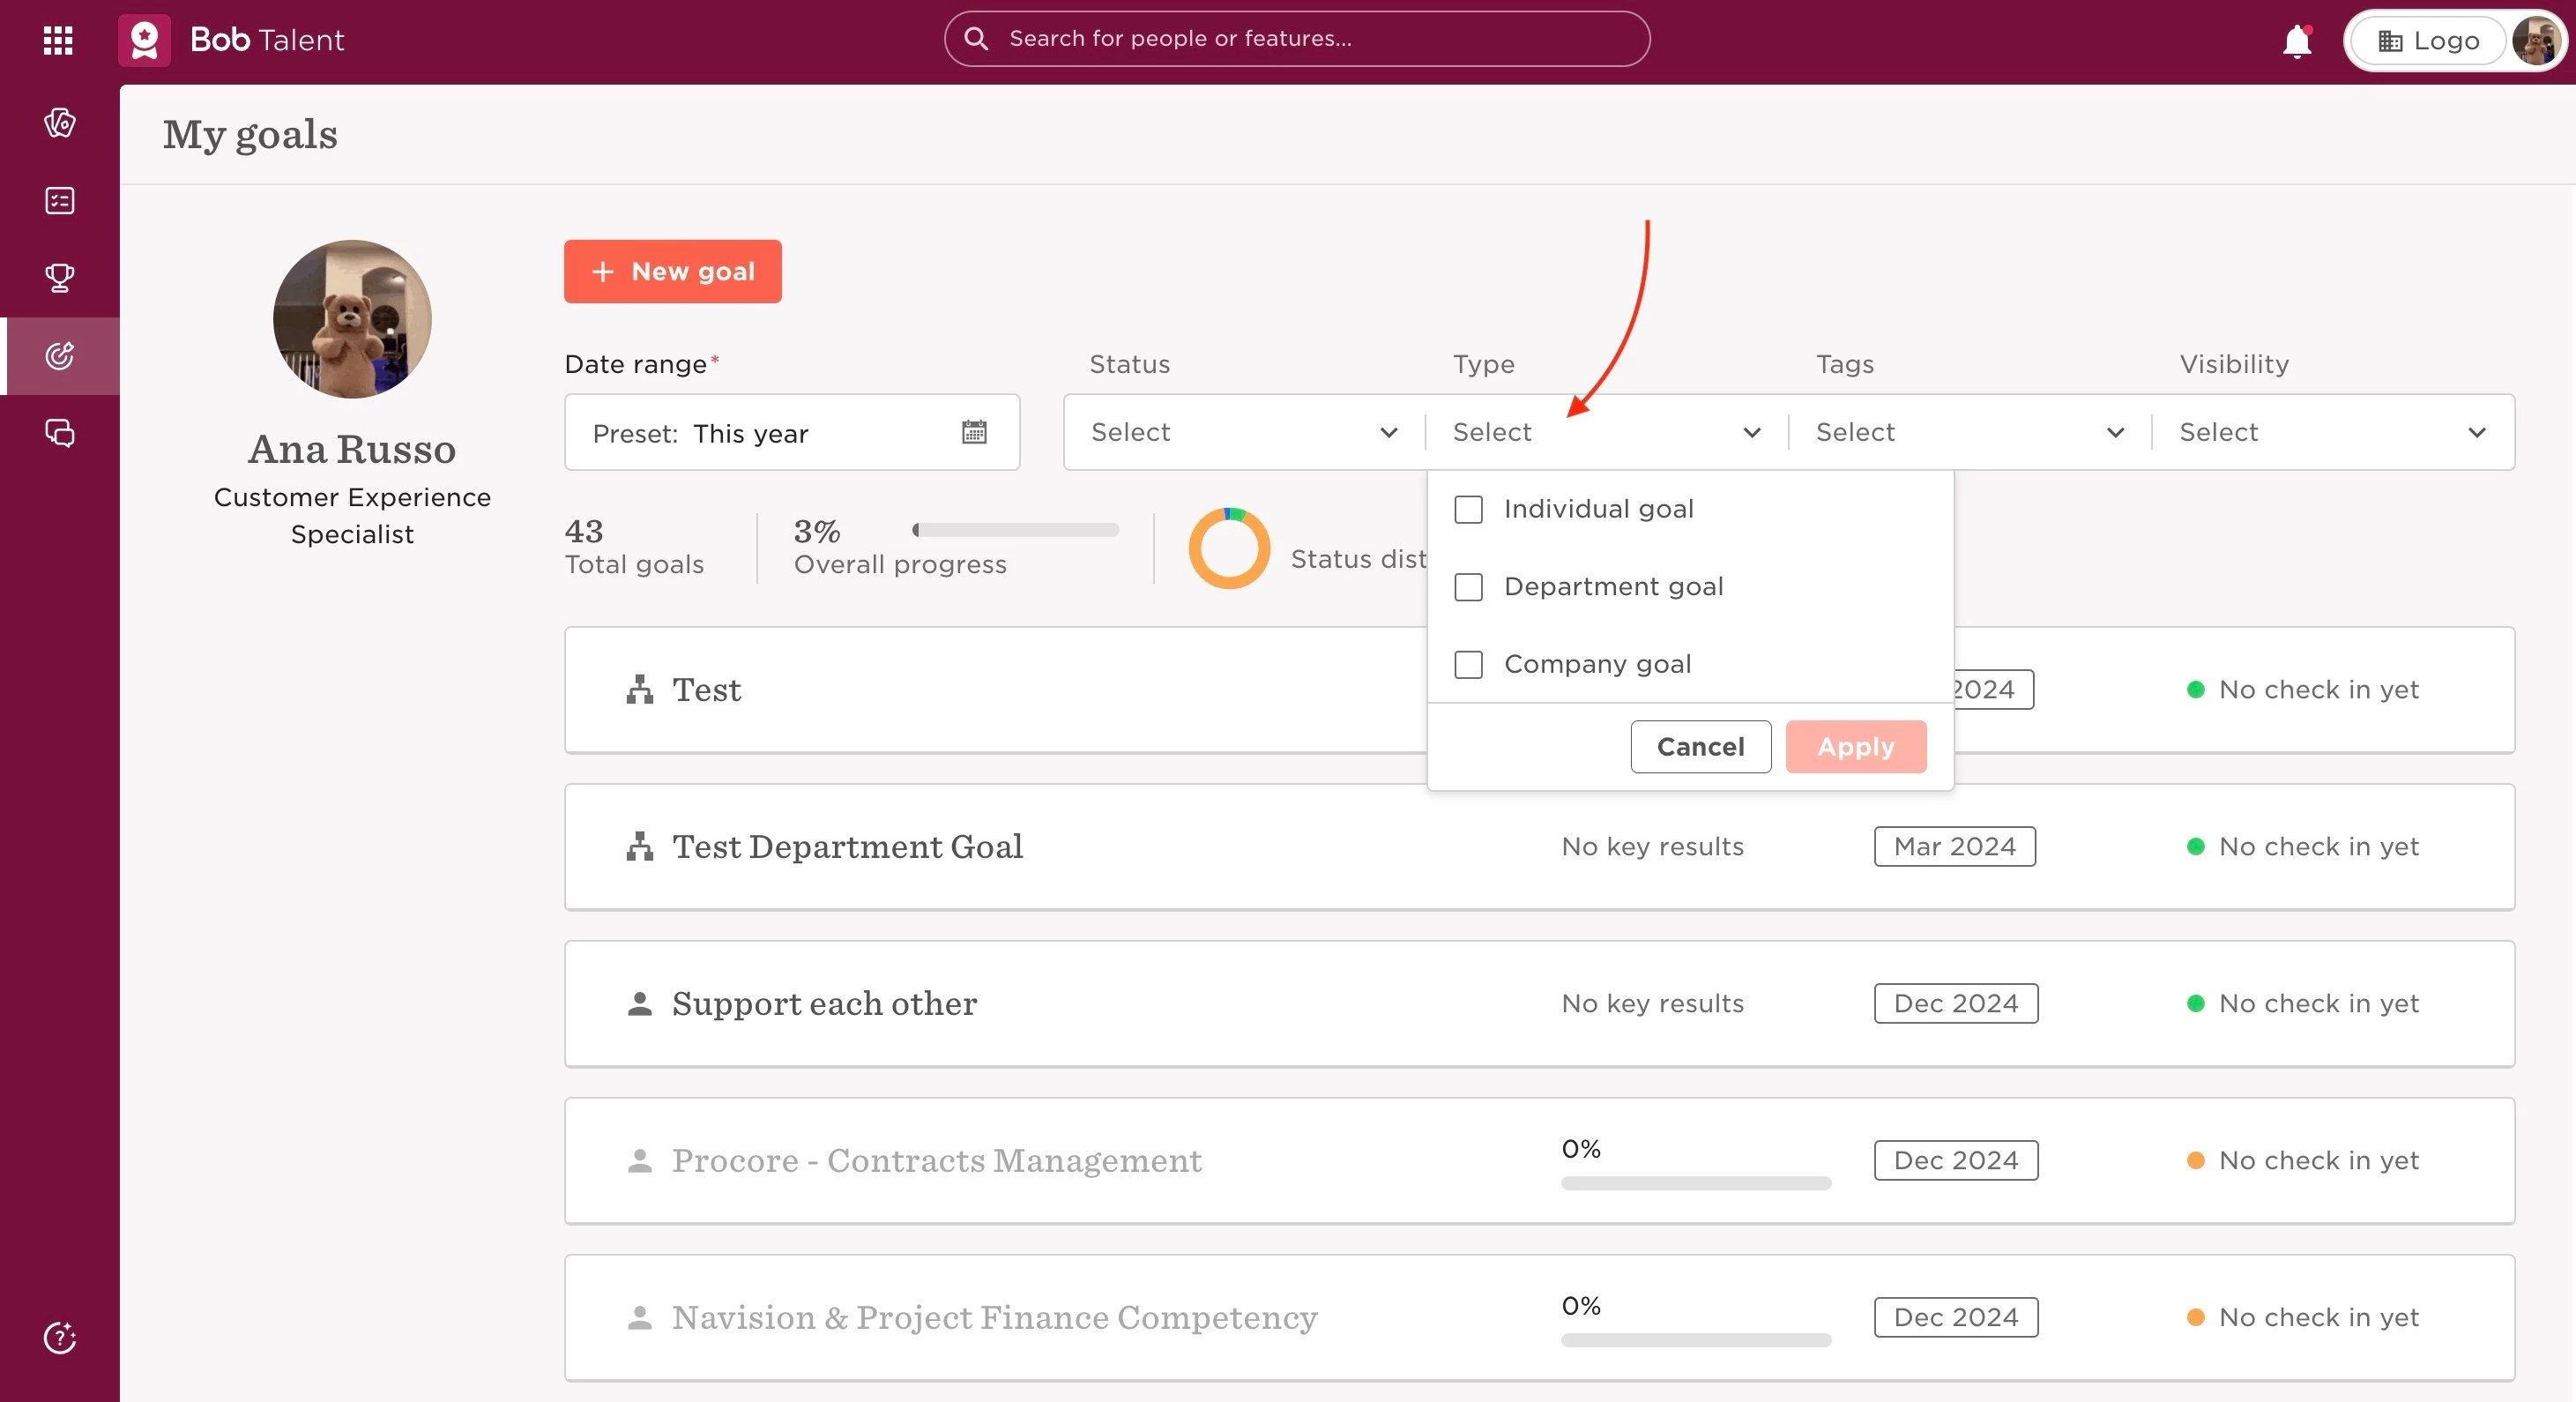Open Dec 2024 tag on Procore goal

coord(1956,1160)
